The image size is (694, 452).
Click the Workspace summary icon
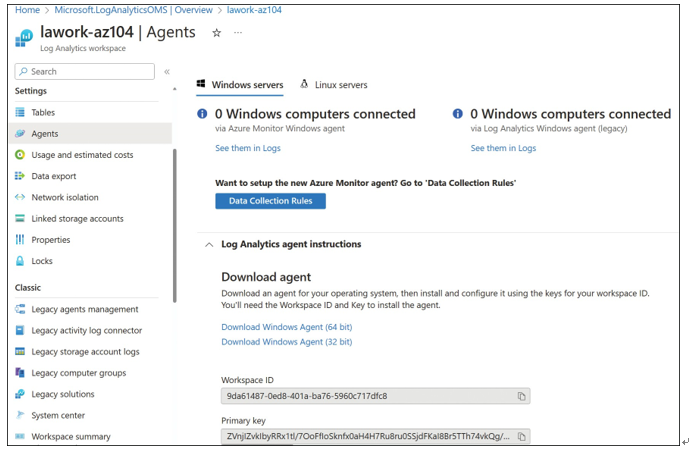pyautogui.click(x=20, y=436)
